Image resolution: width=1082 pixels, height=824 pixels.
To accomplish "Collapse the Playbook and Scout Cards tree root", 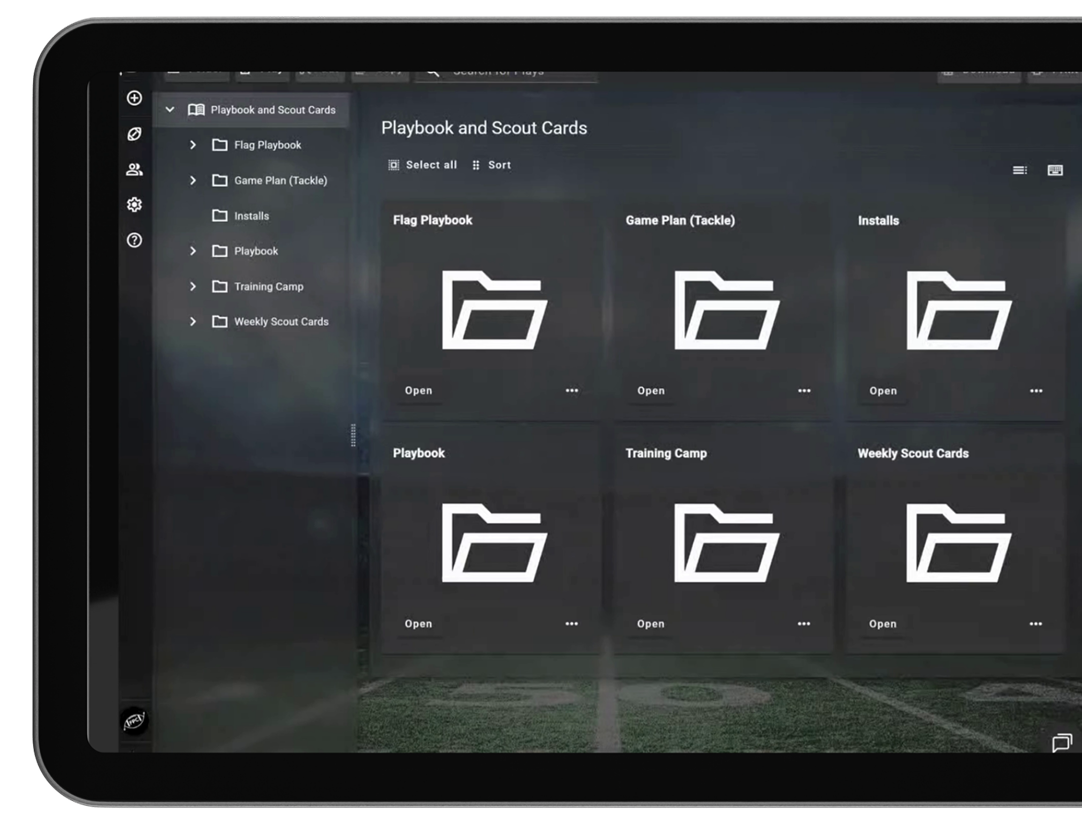I will (x=170, y=110).
